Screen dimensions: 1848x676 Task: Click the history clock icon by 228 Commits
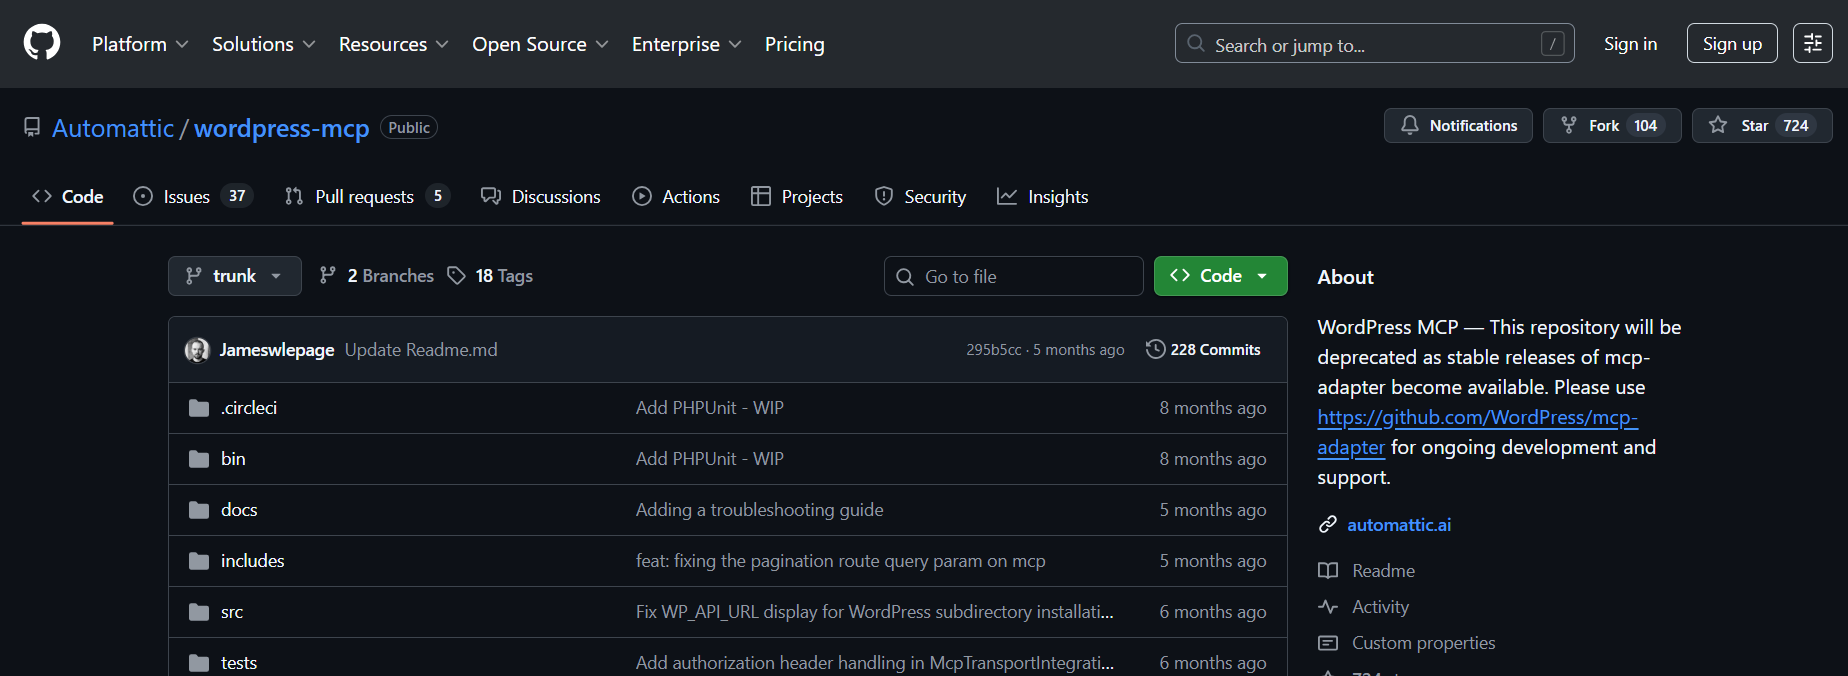[x=1155, y=349]
